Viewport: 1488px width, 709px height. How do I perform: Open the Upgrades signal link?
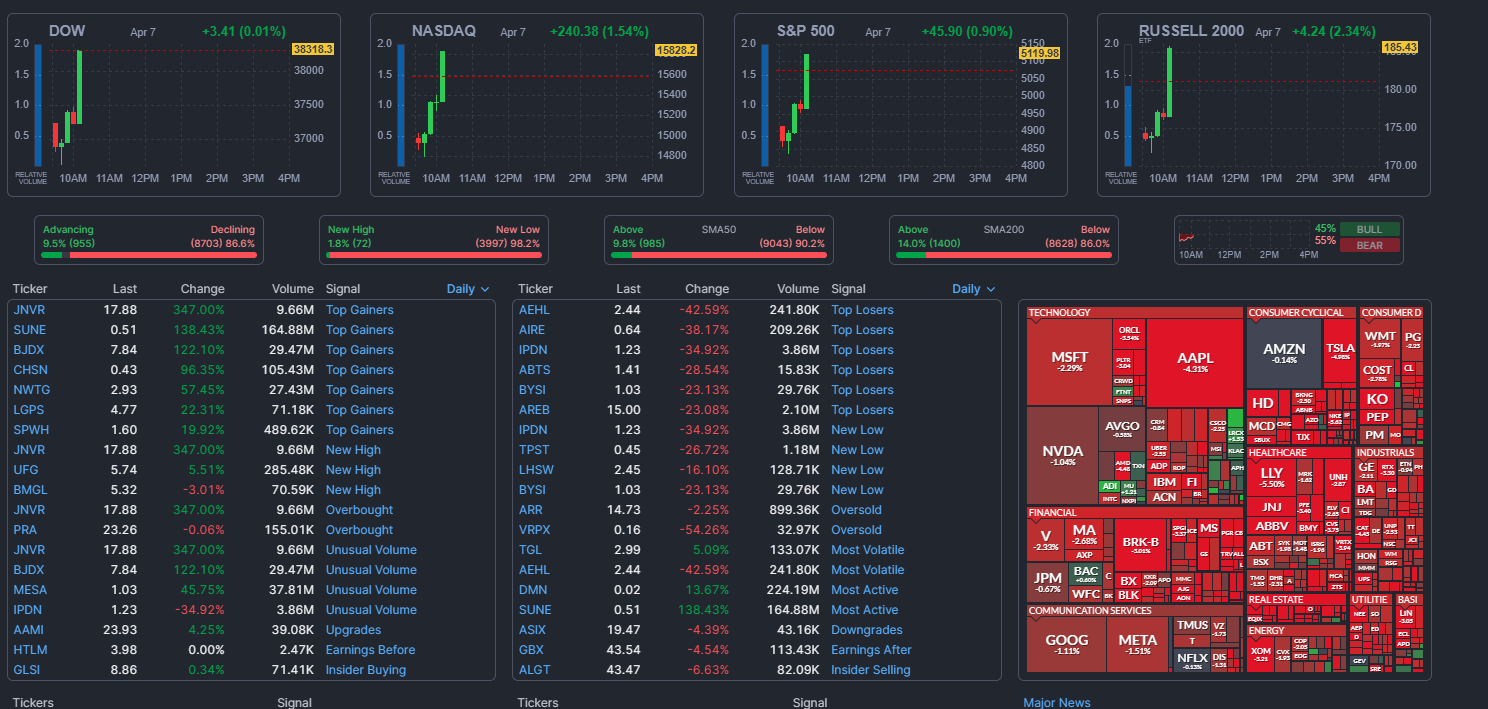[x=353, y=630]
